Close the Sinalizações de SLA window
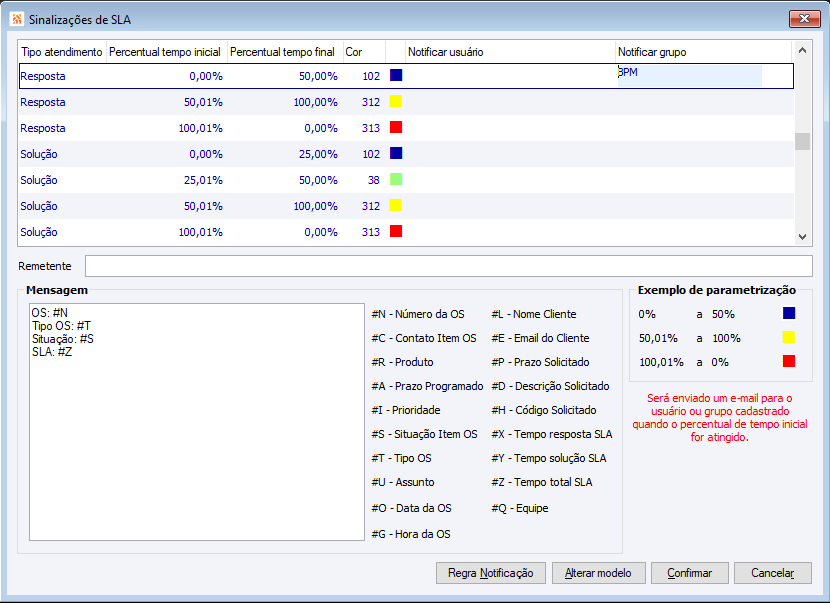 (804, 19)
